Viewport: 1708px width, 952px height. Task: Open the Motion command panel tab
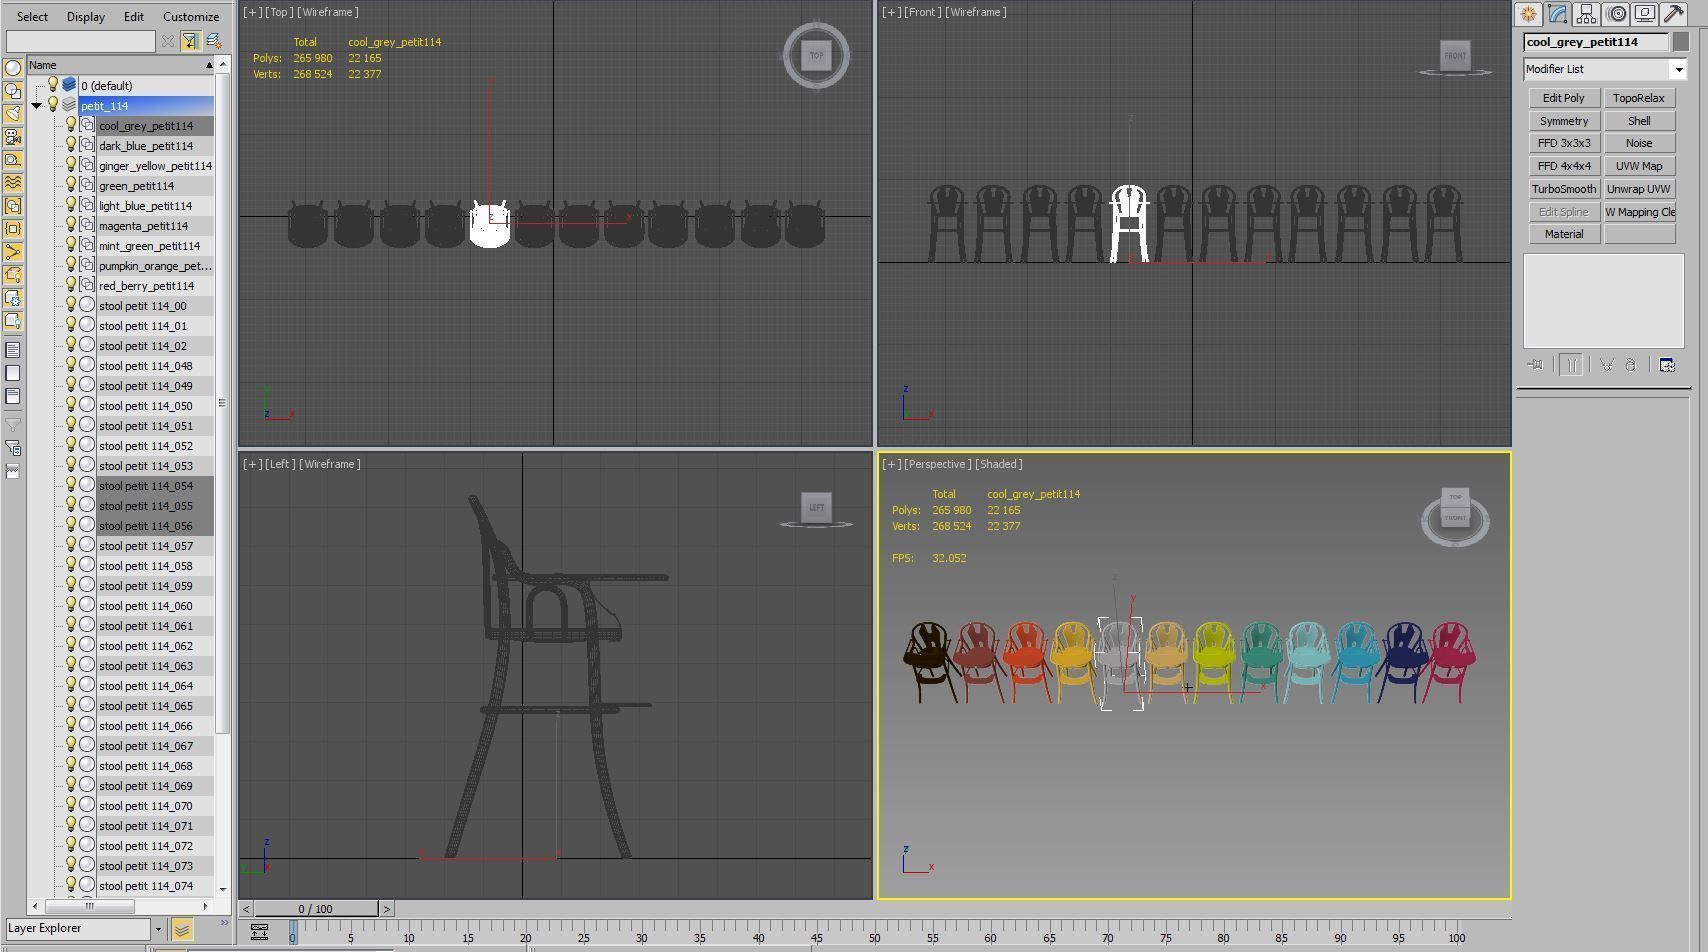pyautogui.click(x=1616, y=14)
